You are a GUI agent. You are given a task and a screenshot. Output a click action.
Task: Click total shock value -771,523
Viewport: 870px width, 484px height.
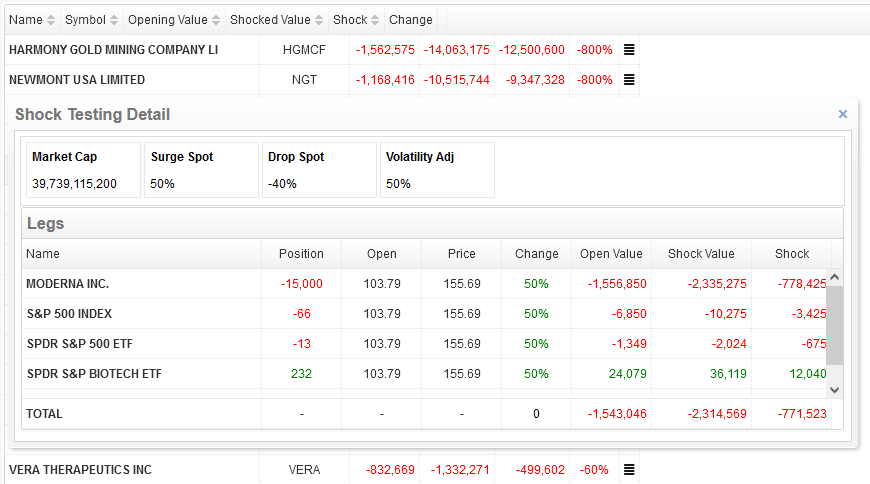[802, 414]
